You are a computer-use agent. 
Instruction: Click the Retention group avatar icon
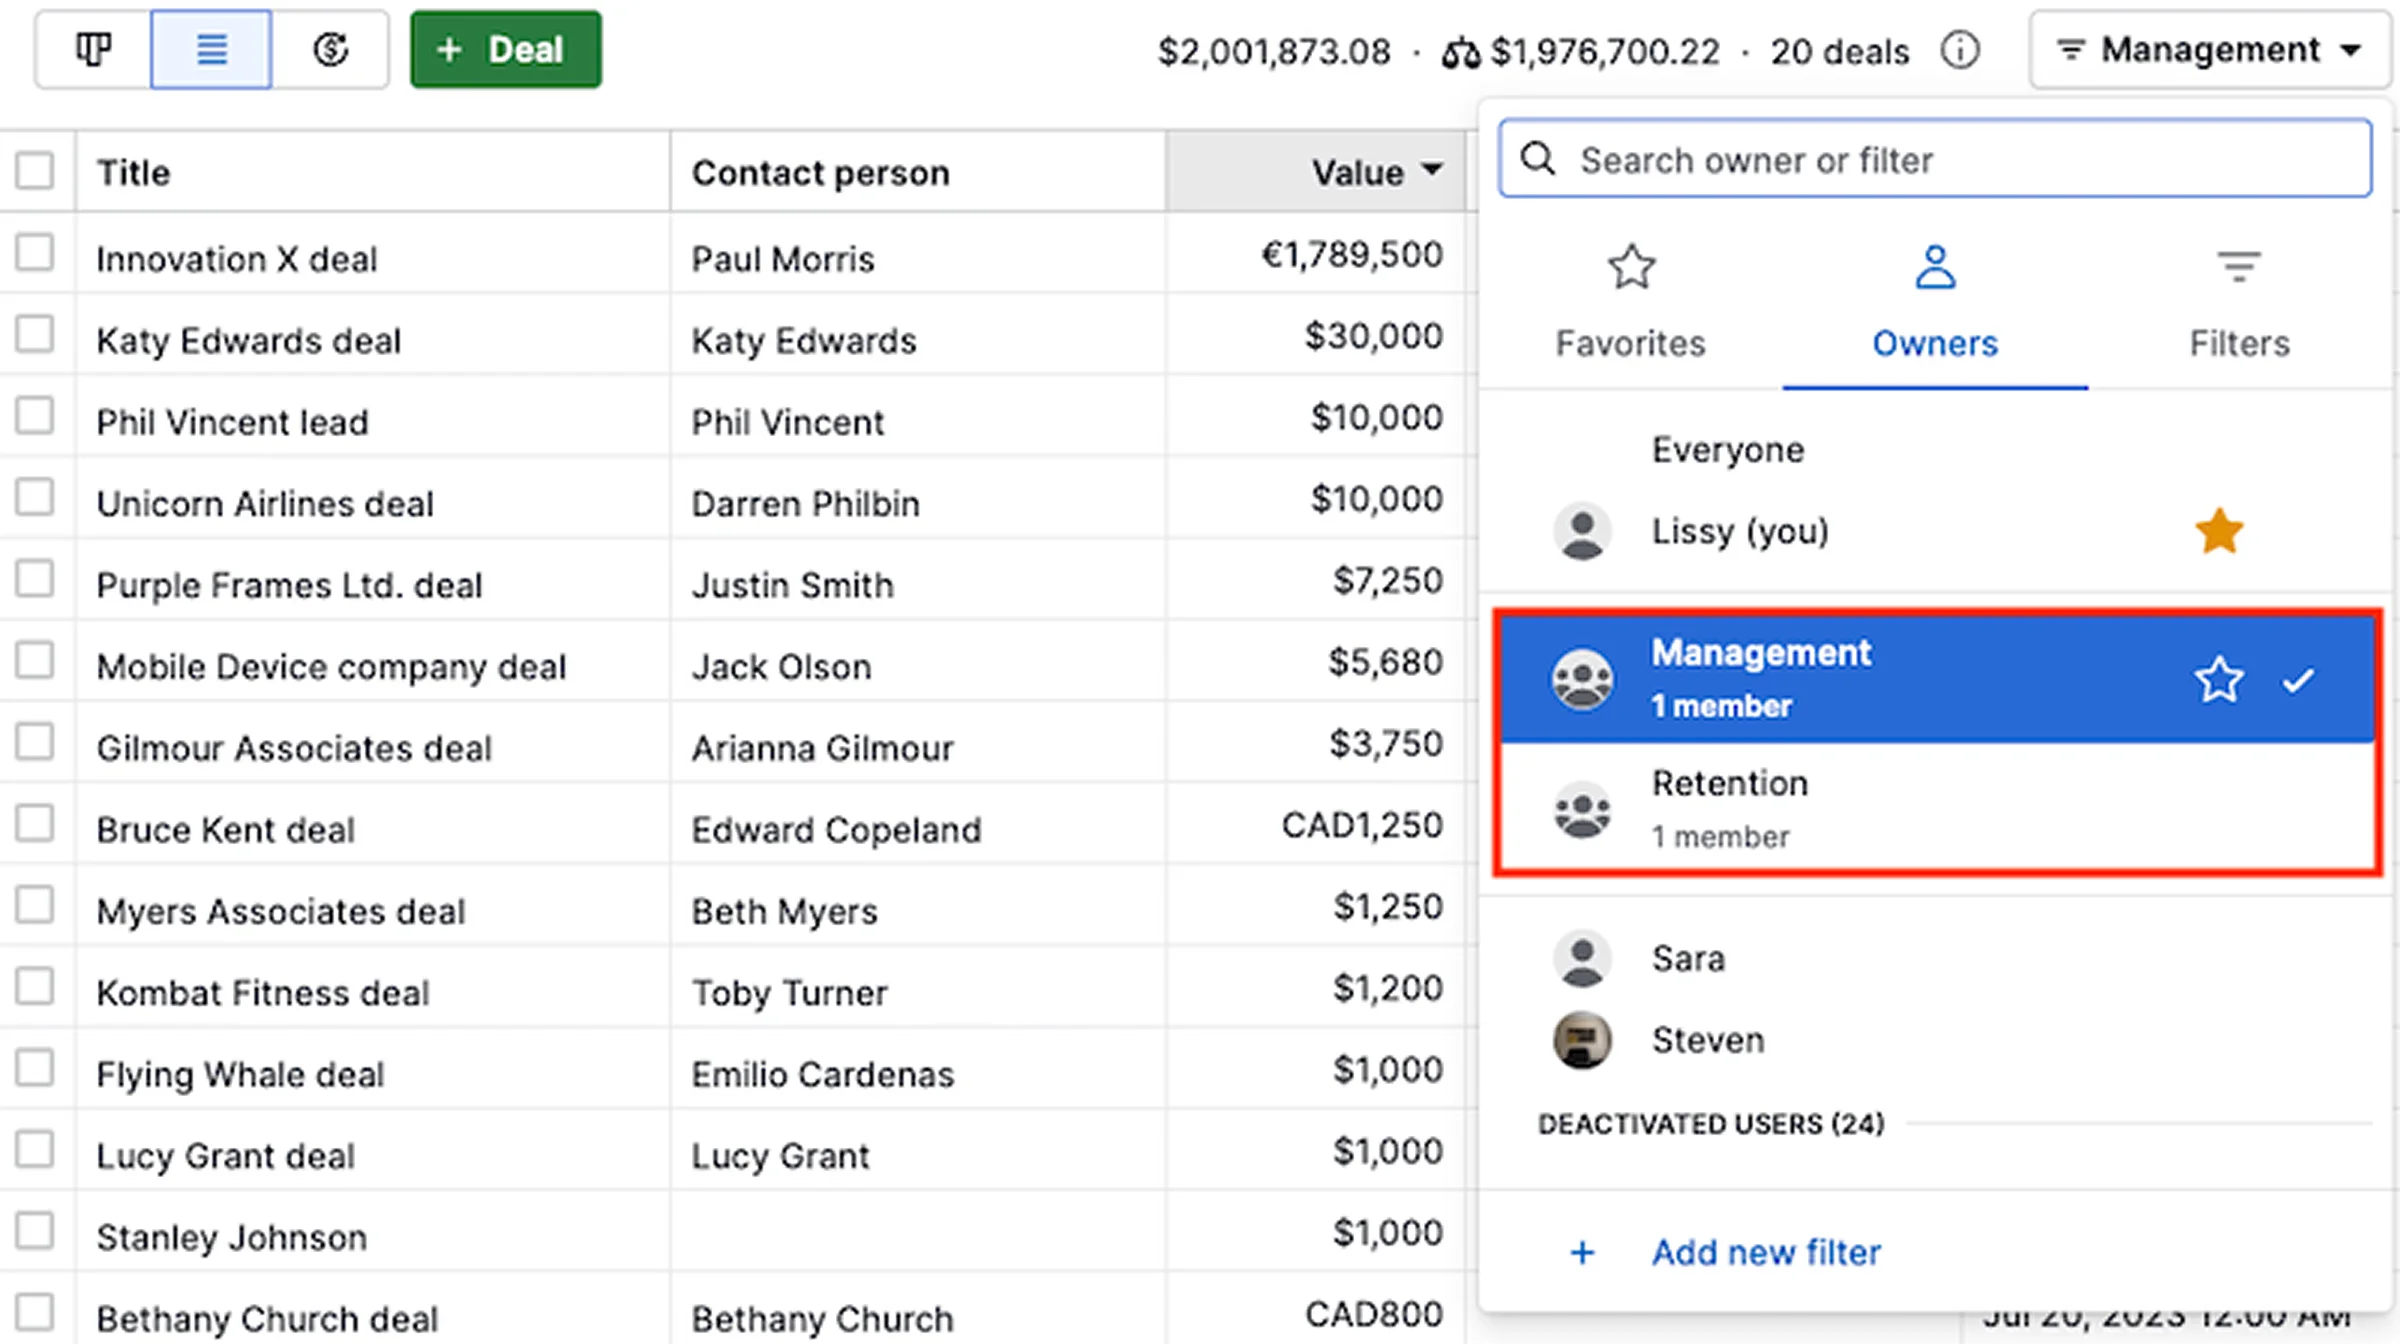pos(1582,809)
